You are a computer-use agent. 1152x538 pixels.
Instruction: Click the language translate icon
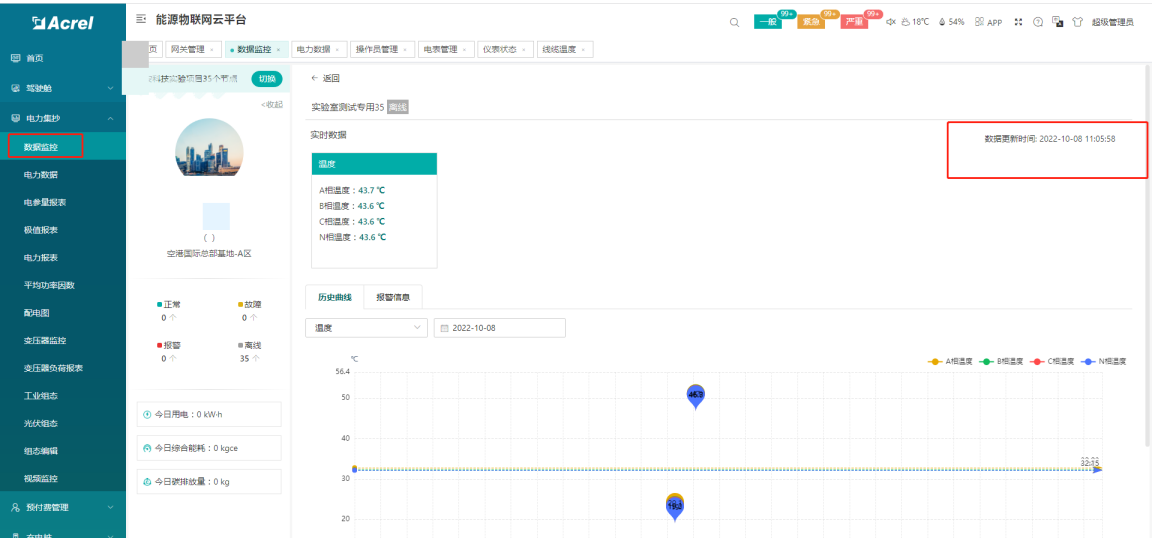click(1056, 22)
